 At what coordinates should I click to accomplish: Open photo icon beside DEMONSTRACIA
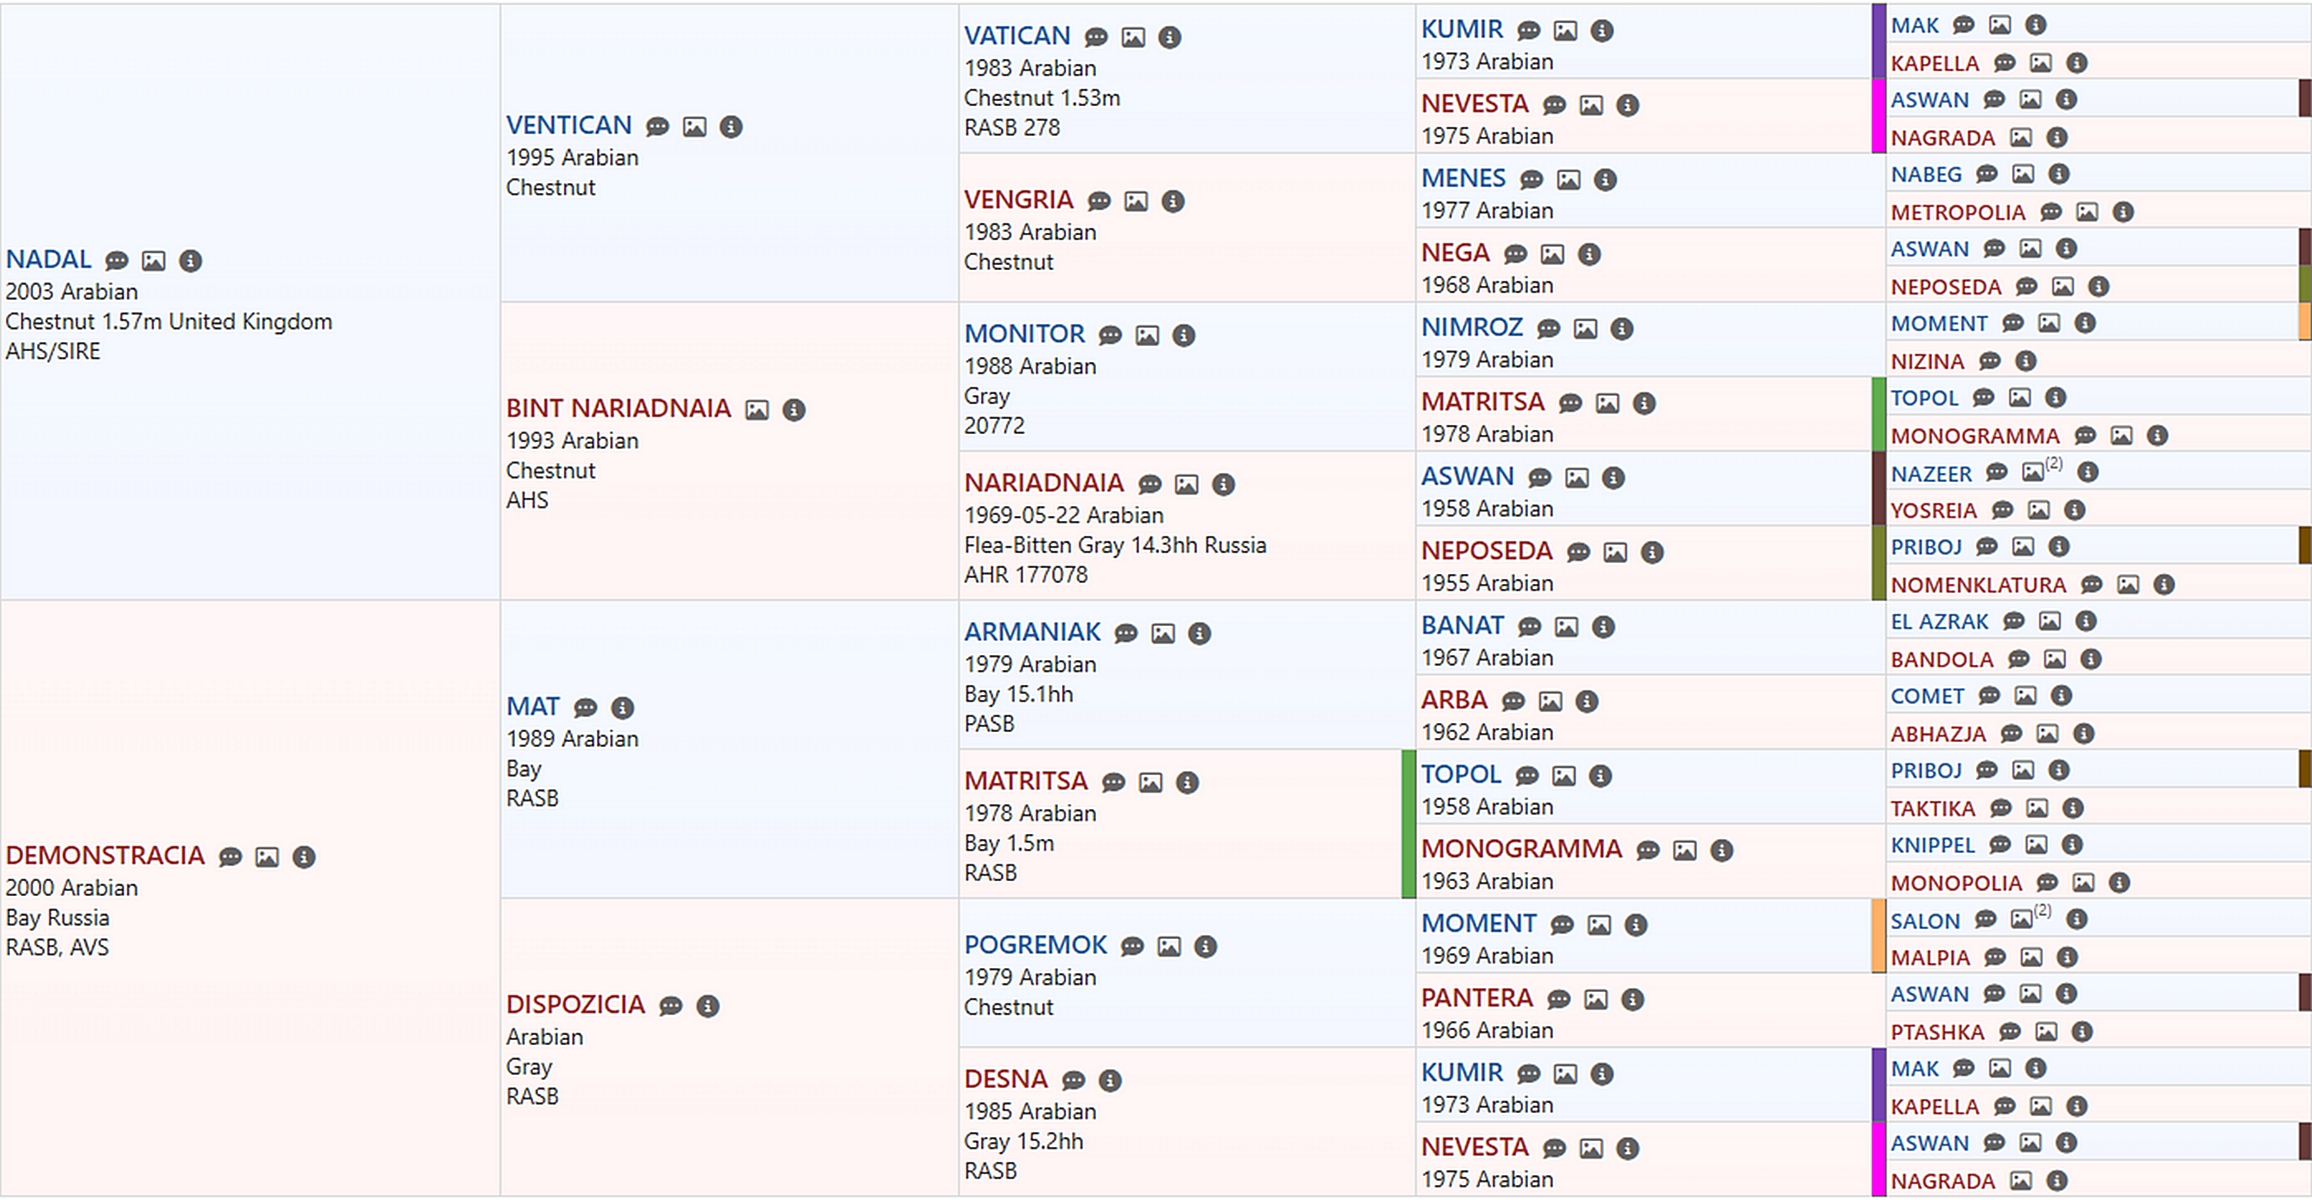click(x=267, y=857)
